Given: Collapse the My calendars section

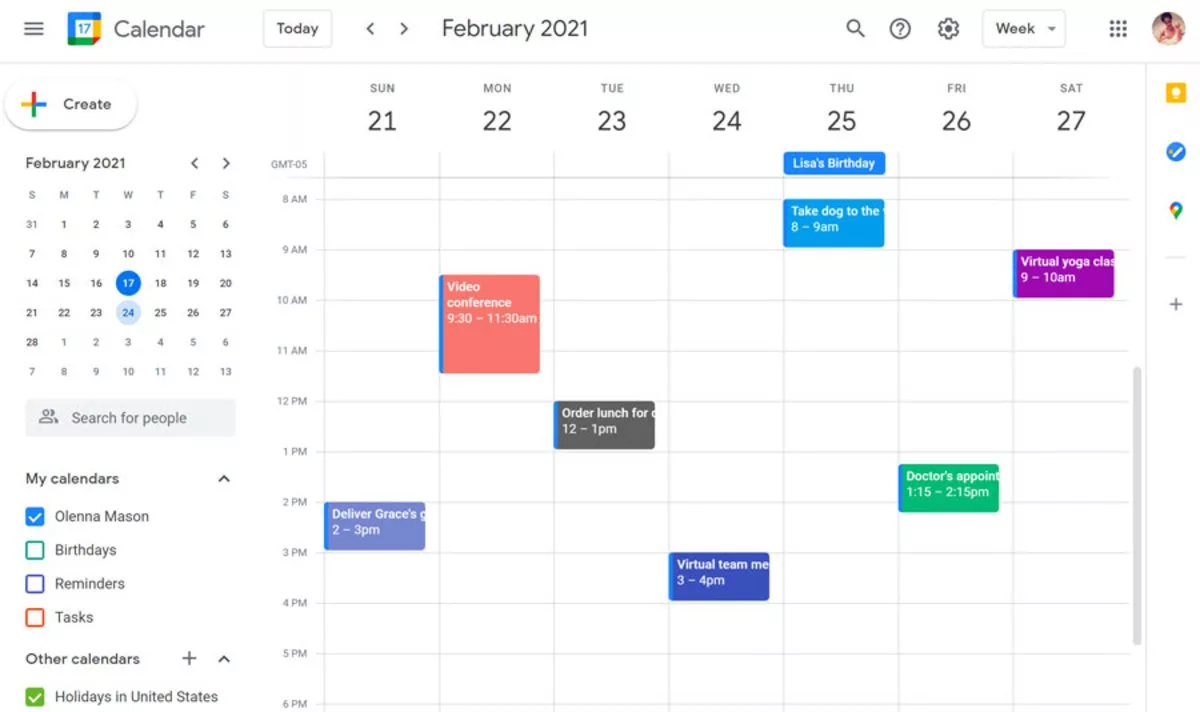Looking at the screenshot, I should point(224,478).
